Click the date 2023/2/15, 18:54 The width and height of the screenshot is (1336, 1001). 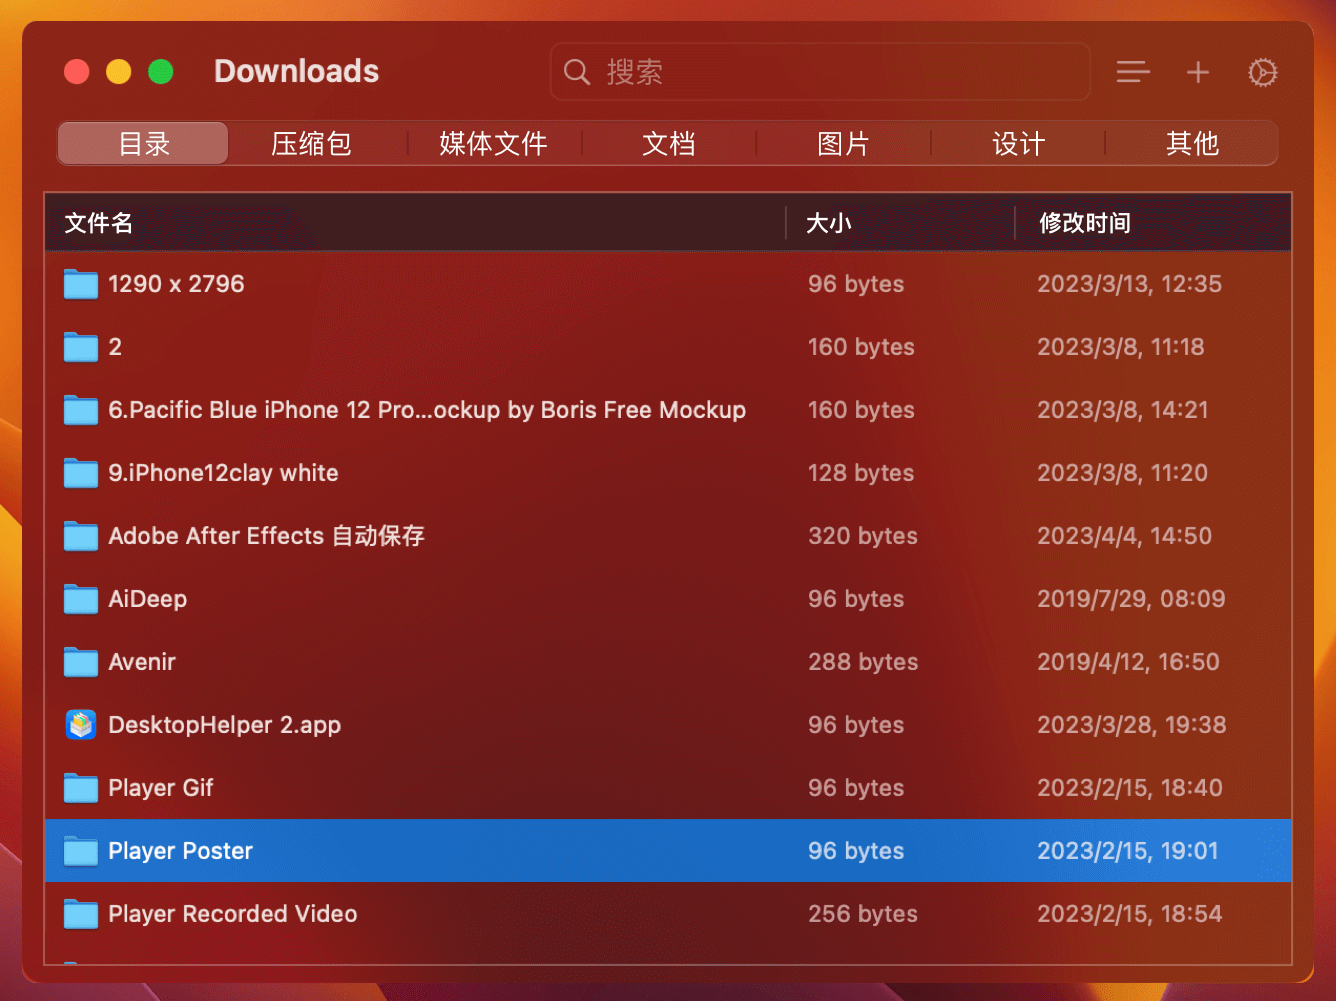click(1129, 914)
